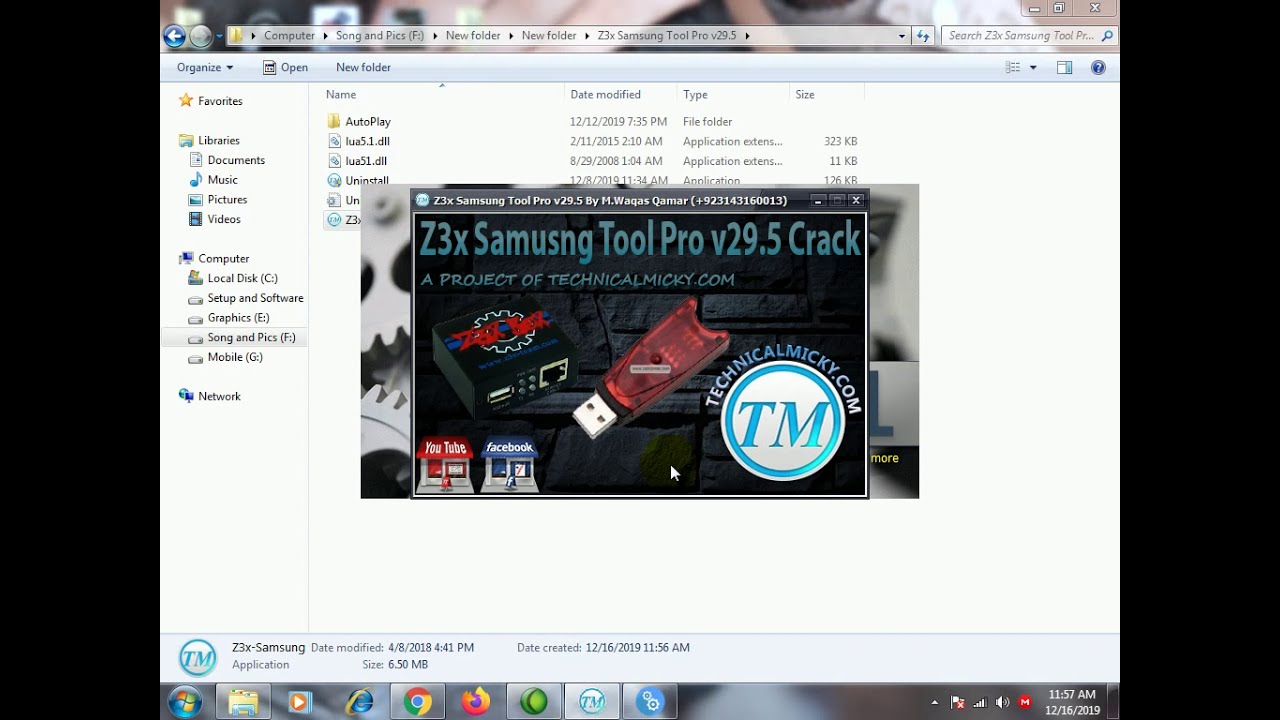The image size is (1280, 720).
Task: Open the Organize menu
Action: (x=205, y=67)
